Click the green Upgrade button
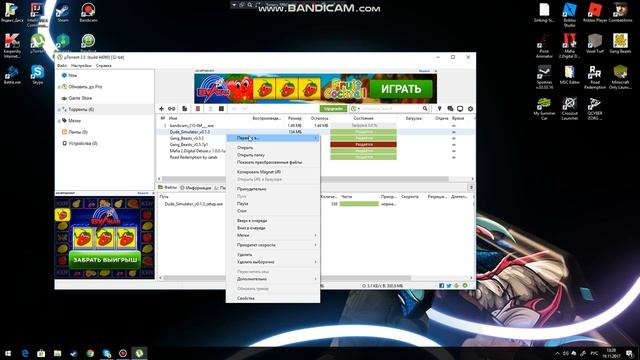Image resolution: width=640 pixels, height=360 pixels. pyautogui.click(x=333, y=109)
